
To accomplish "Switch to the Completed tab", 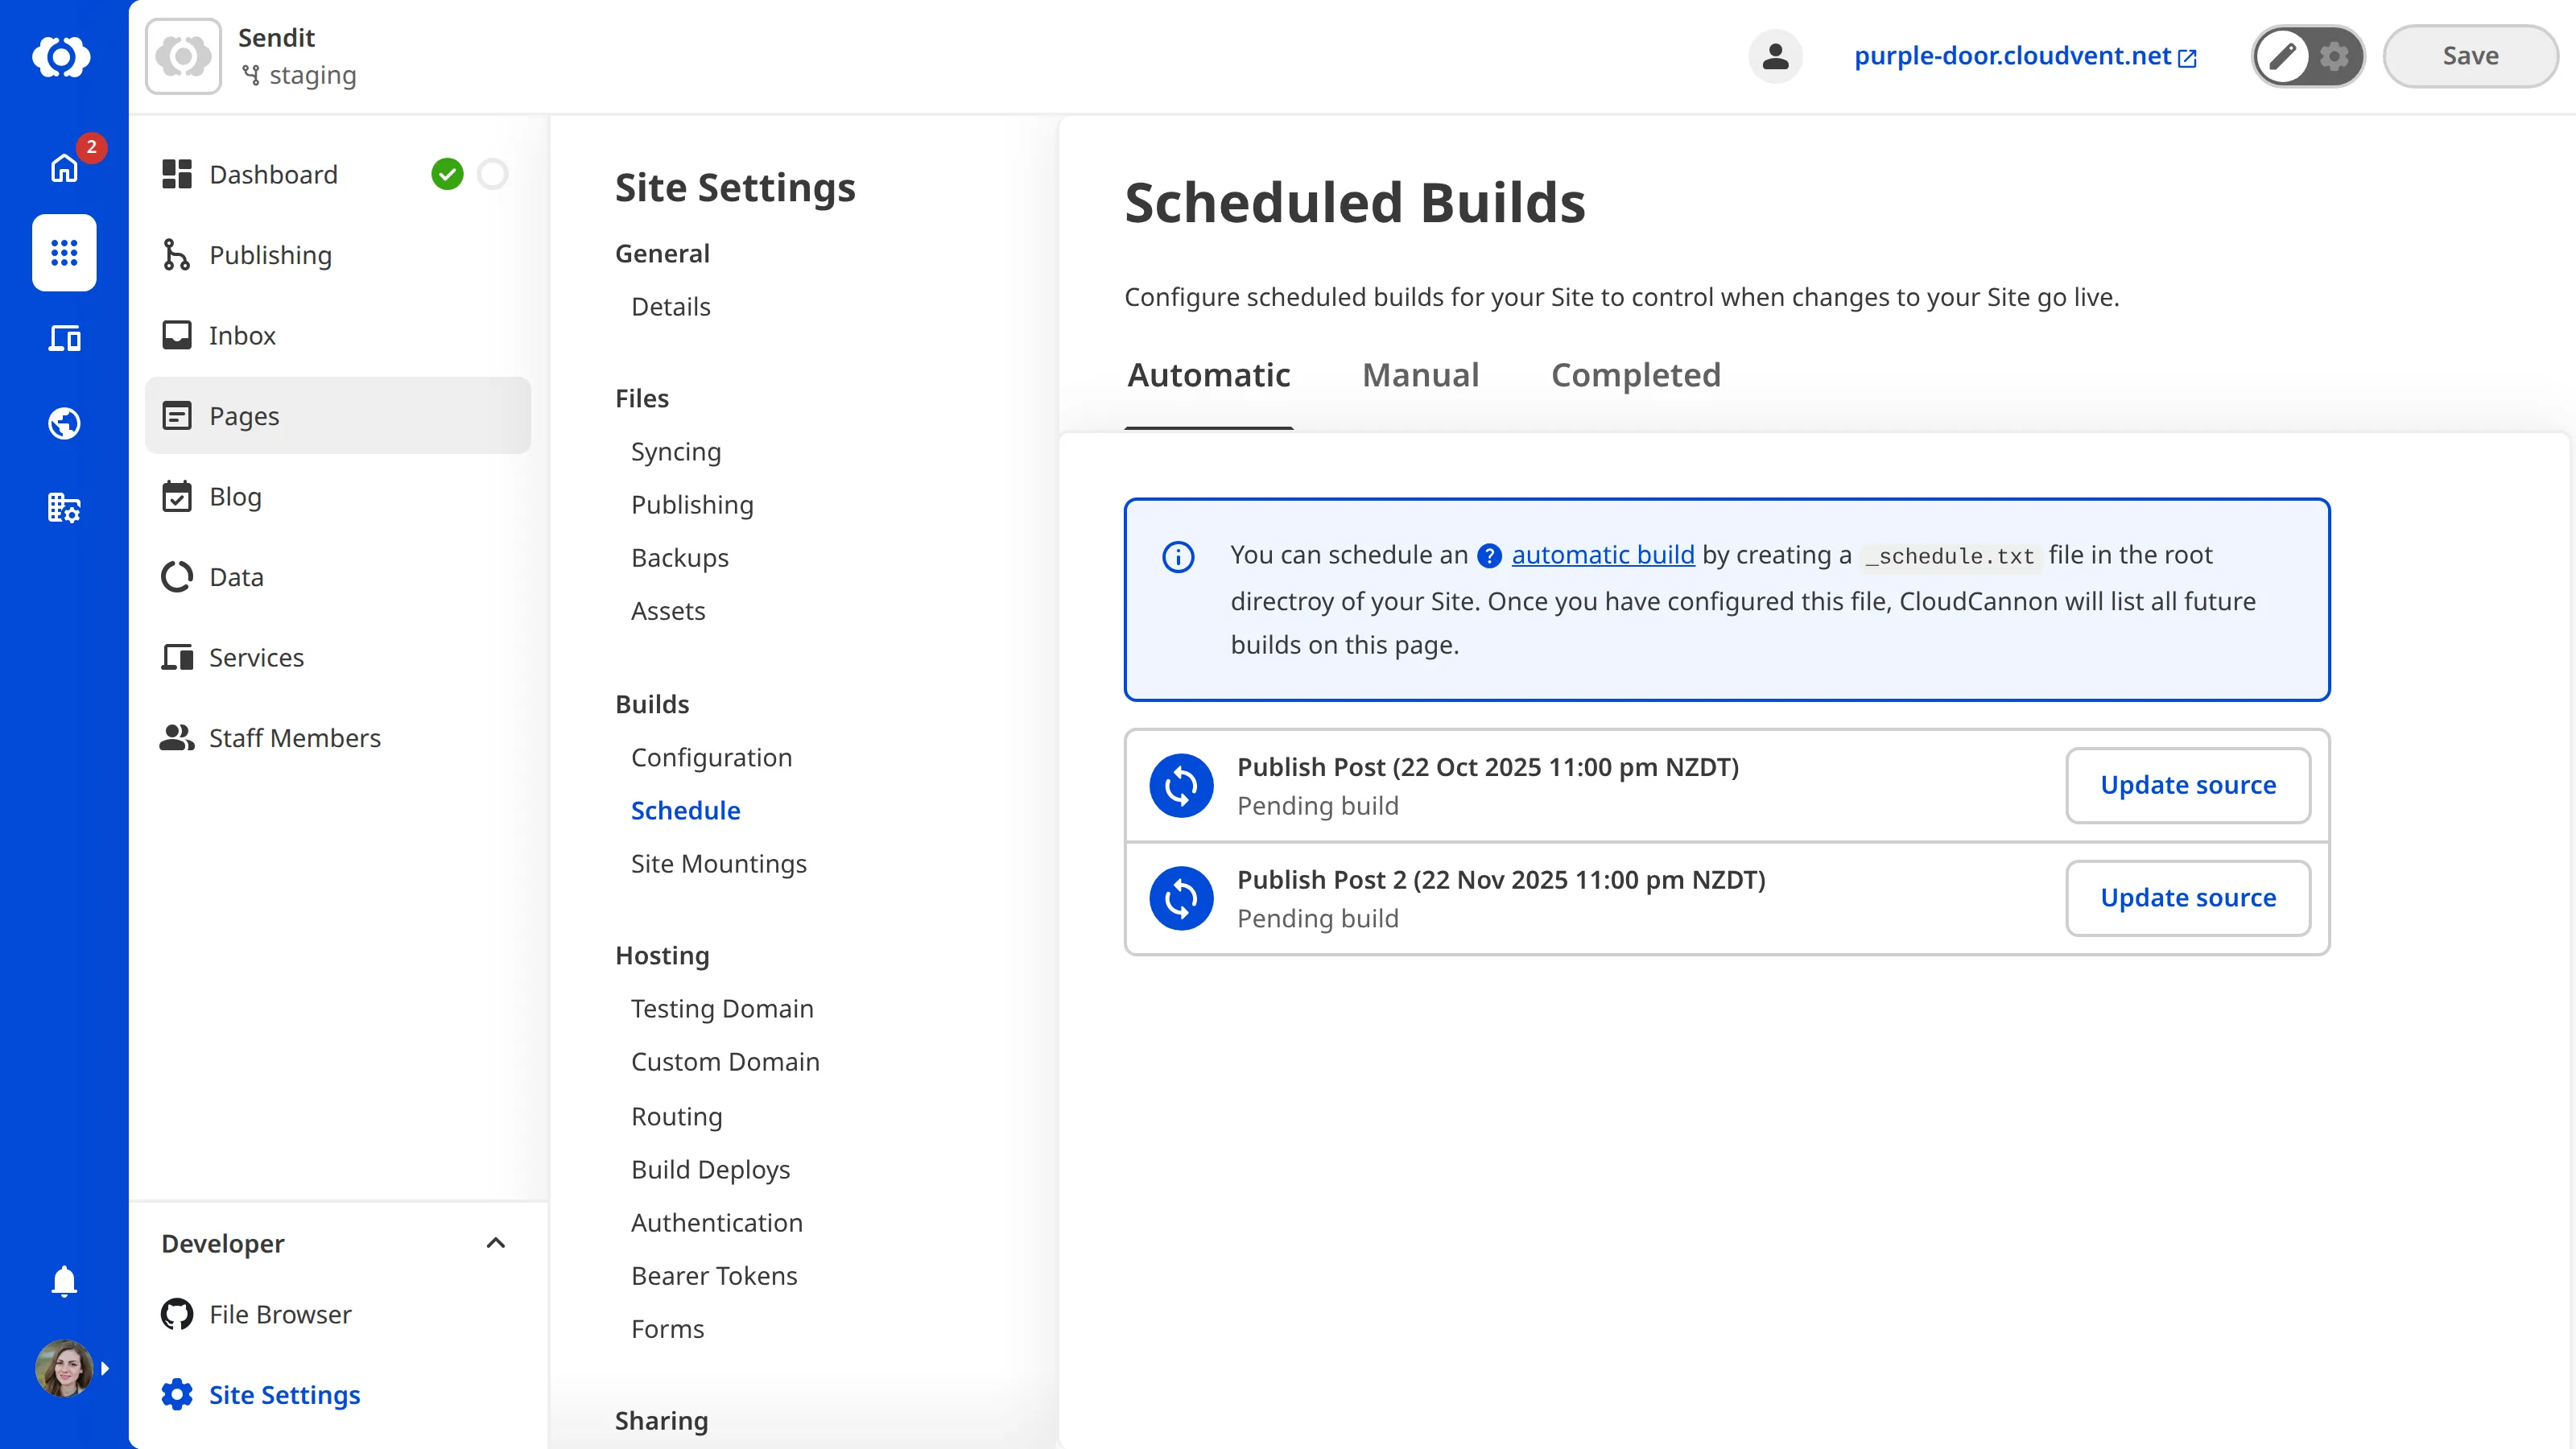I will [1635, 375].
